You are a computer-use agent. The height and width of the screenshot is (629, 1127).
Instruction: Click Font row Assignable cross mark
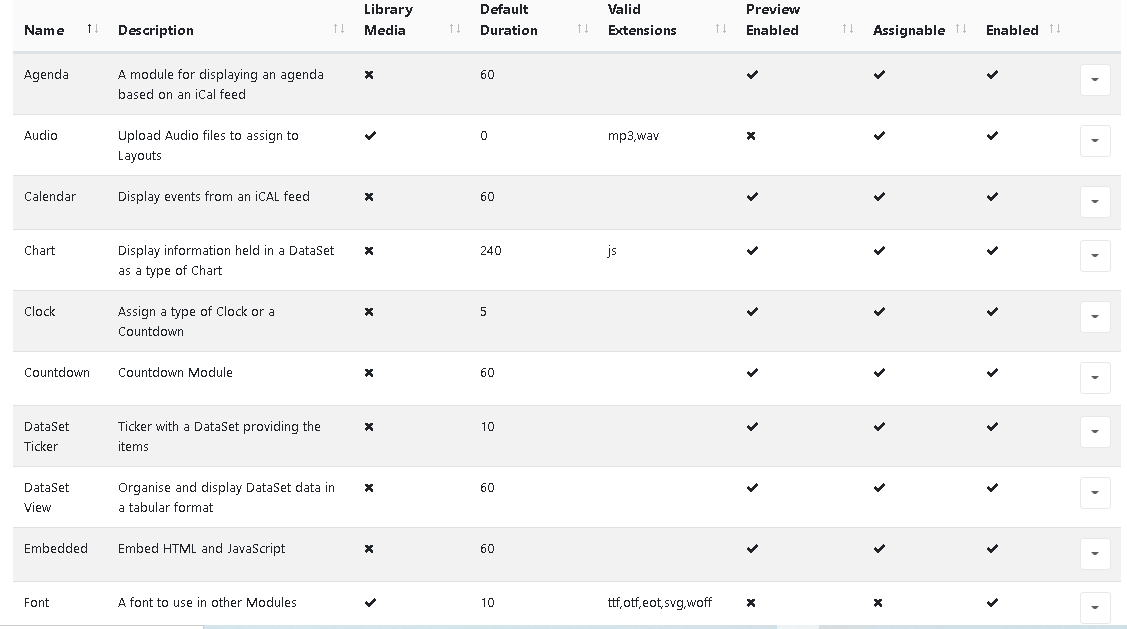(x=878, y=603)
